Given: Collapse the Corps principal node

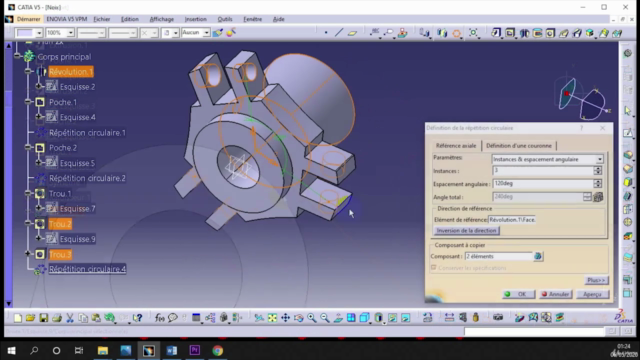Looking at the screenshot, I should coord(17,56).
